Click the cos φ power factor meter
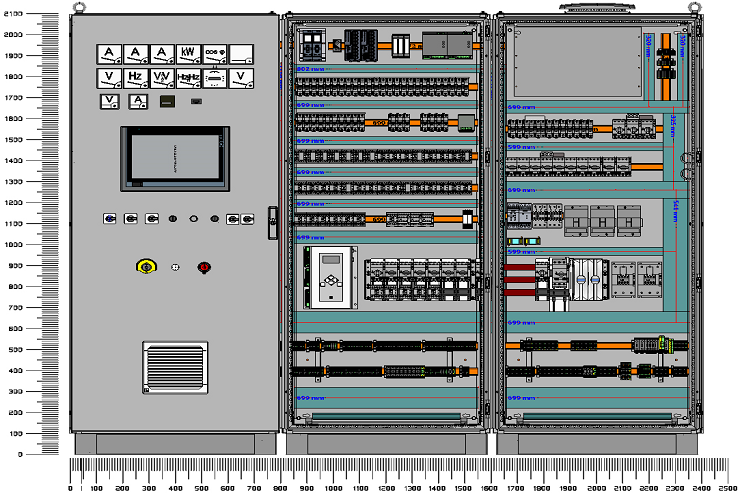 (x=214, y=53)
